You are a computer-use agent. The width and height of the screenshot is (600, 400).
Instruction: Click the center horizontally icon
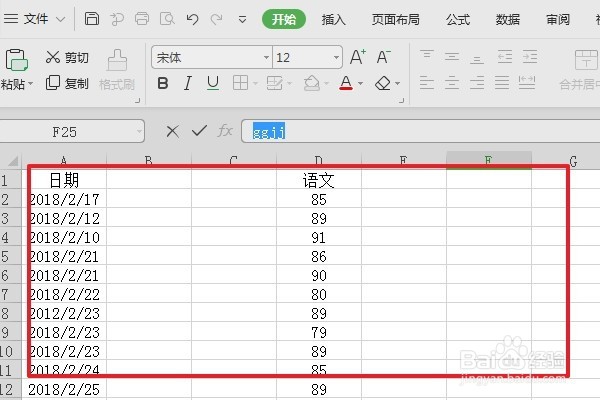tap(452, 83)
